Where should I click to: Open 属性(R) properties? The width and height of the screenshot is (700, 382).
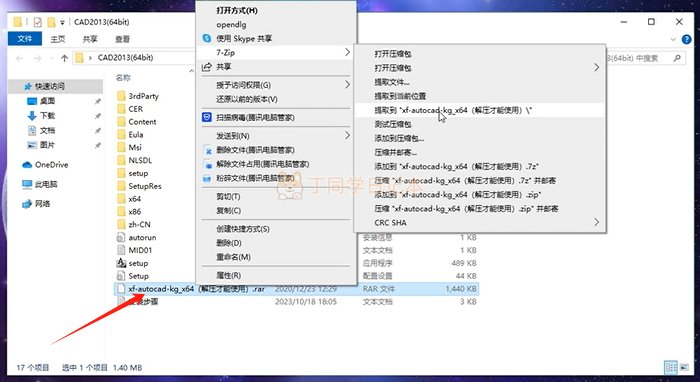[x=277, y=275]
